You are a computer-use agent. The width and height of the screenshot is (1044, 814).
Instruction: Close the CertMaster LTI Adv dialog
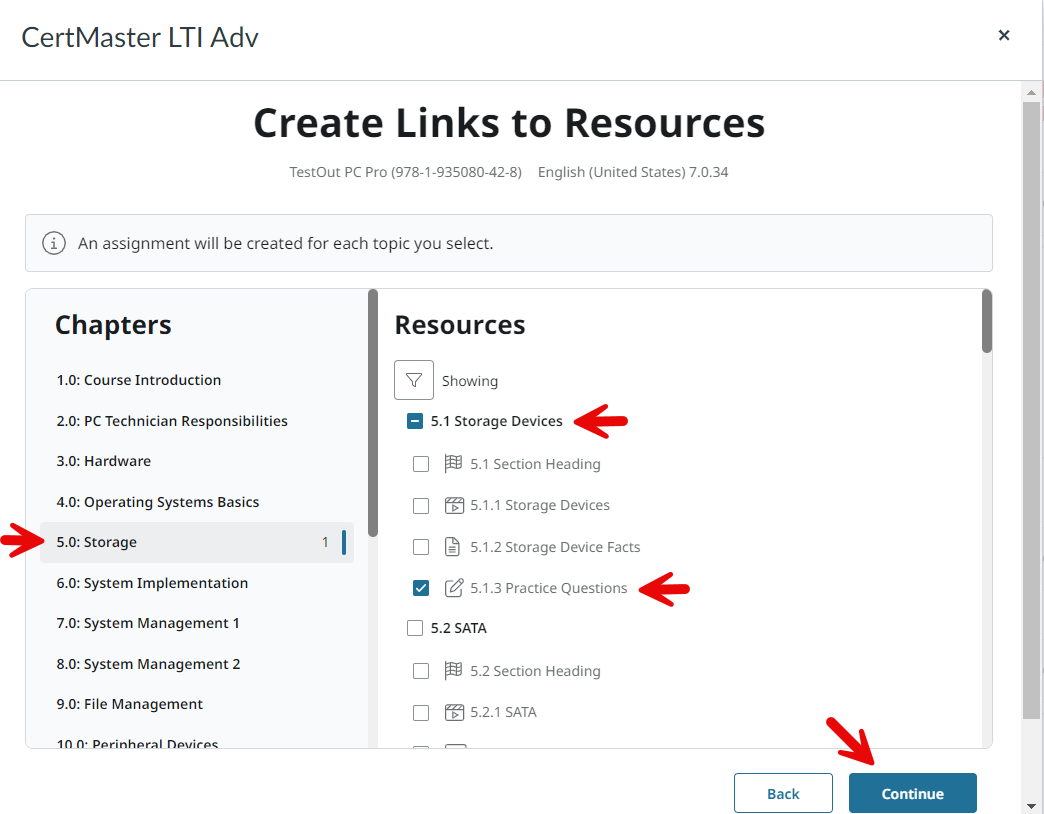coord(1004,35)
